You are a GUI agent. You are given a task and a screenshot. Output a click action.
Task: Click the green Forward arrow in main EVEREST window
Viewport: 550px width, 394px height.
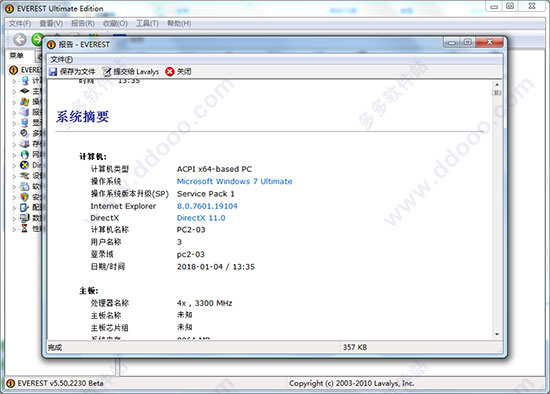pos(37,39)
